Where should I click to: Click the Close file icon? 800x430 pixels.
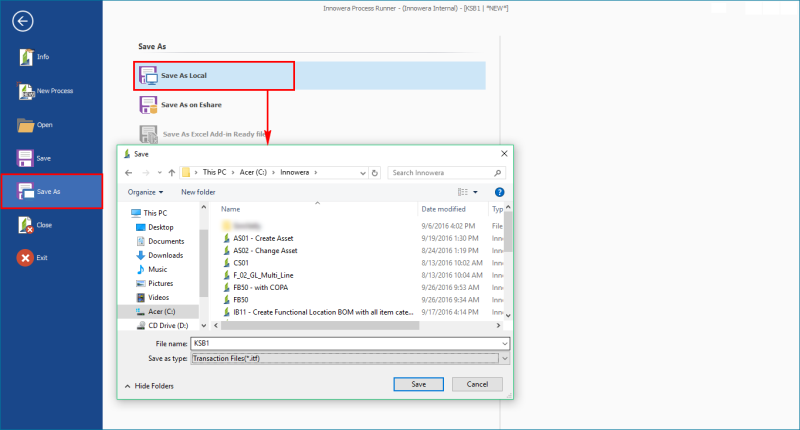(x=26, y=225)
